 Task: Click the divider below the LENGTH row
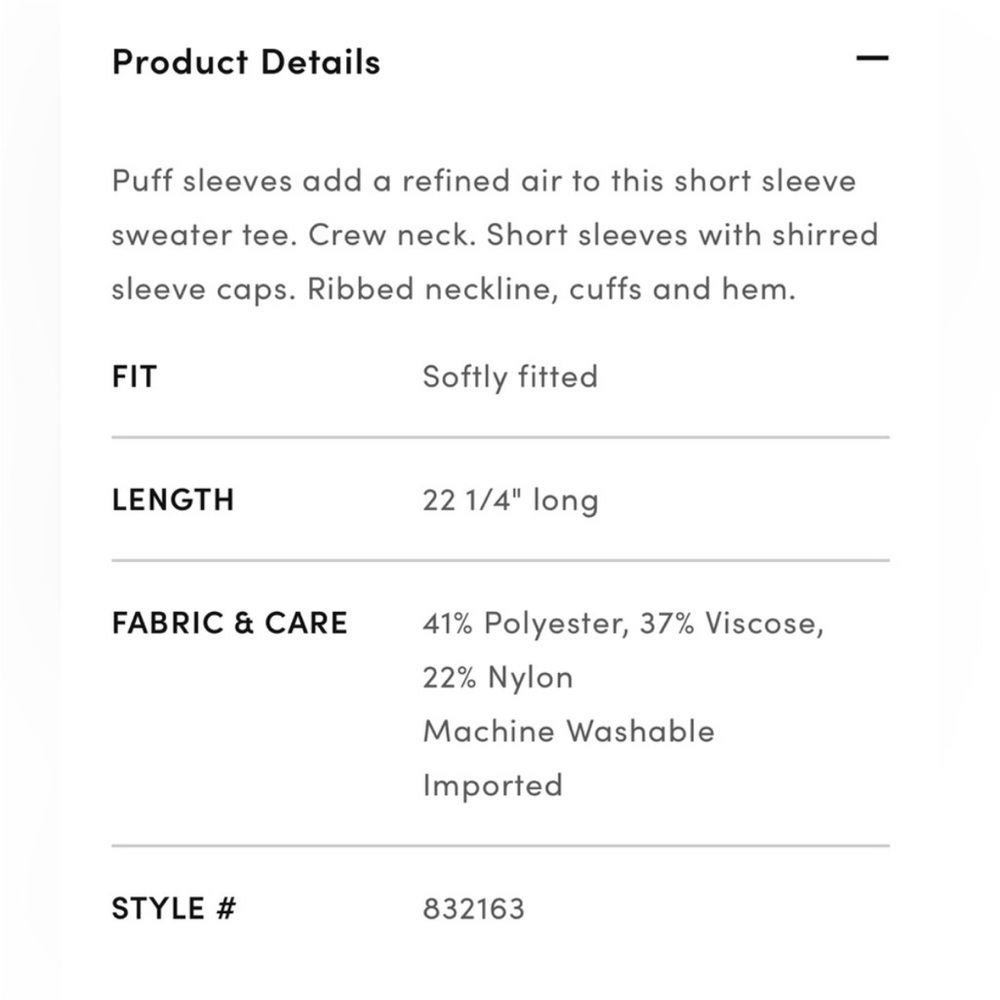point(501,561)
